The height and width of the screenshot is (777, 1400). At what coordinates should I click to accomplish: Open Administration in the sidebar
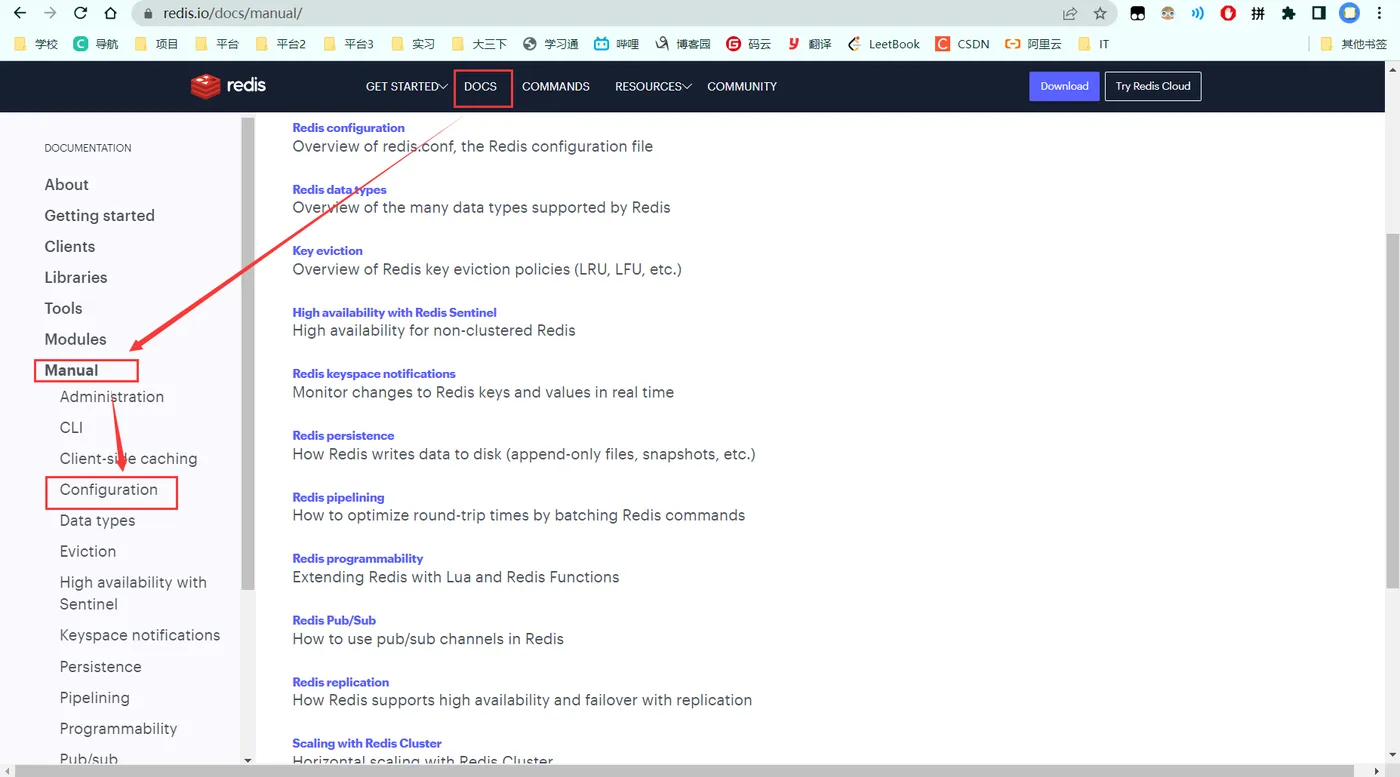point(112,397)
